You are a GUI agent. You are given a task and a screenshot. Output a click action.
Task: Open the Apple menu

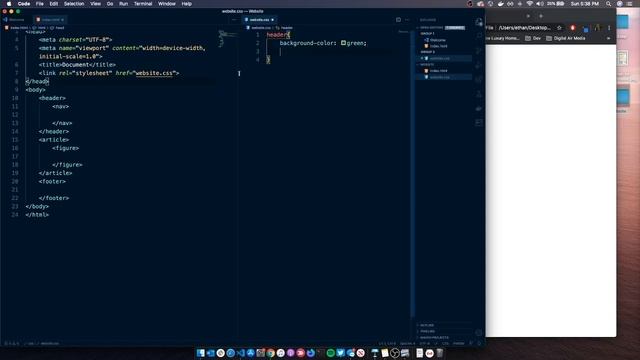[9, 4]
